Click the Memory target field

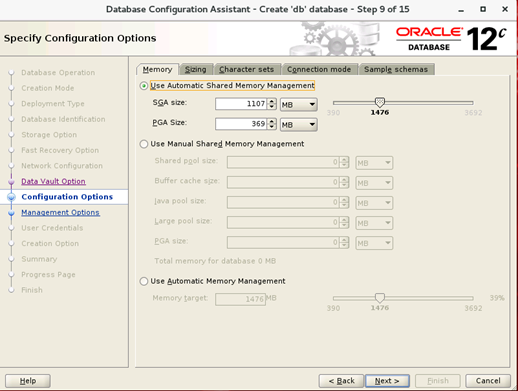[240, 299]
